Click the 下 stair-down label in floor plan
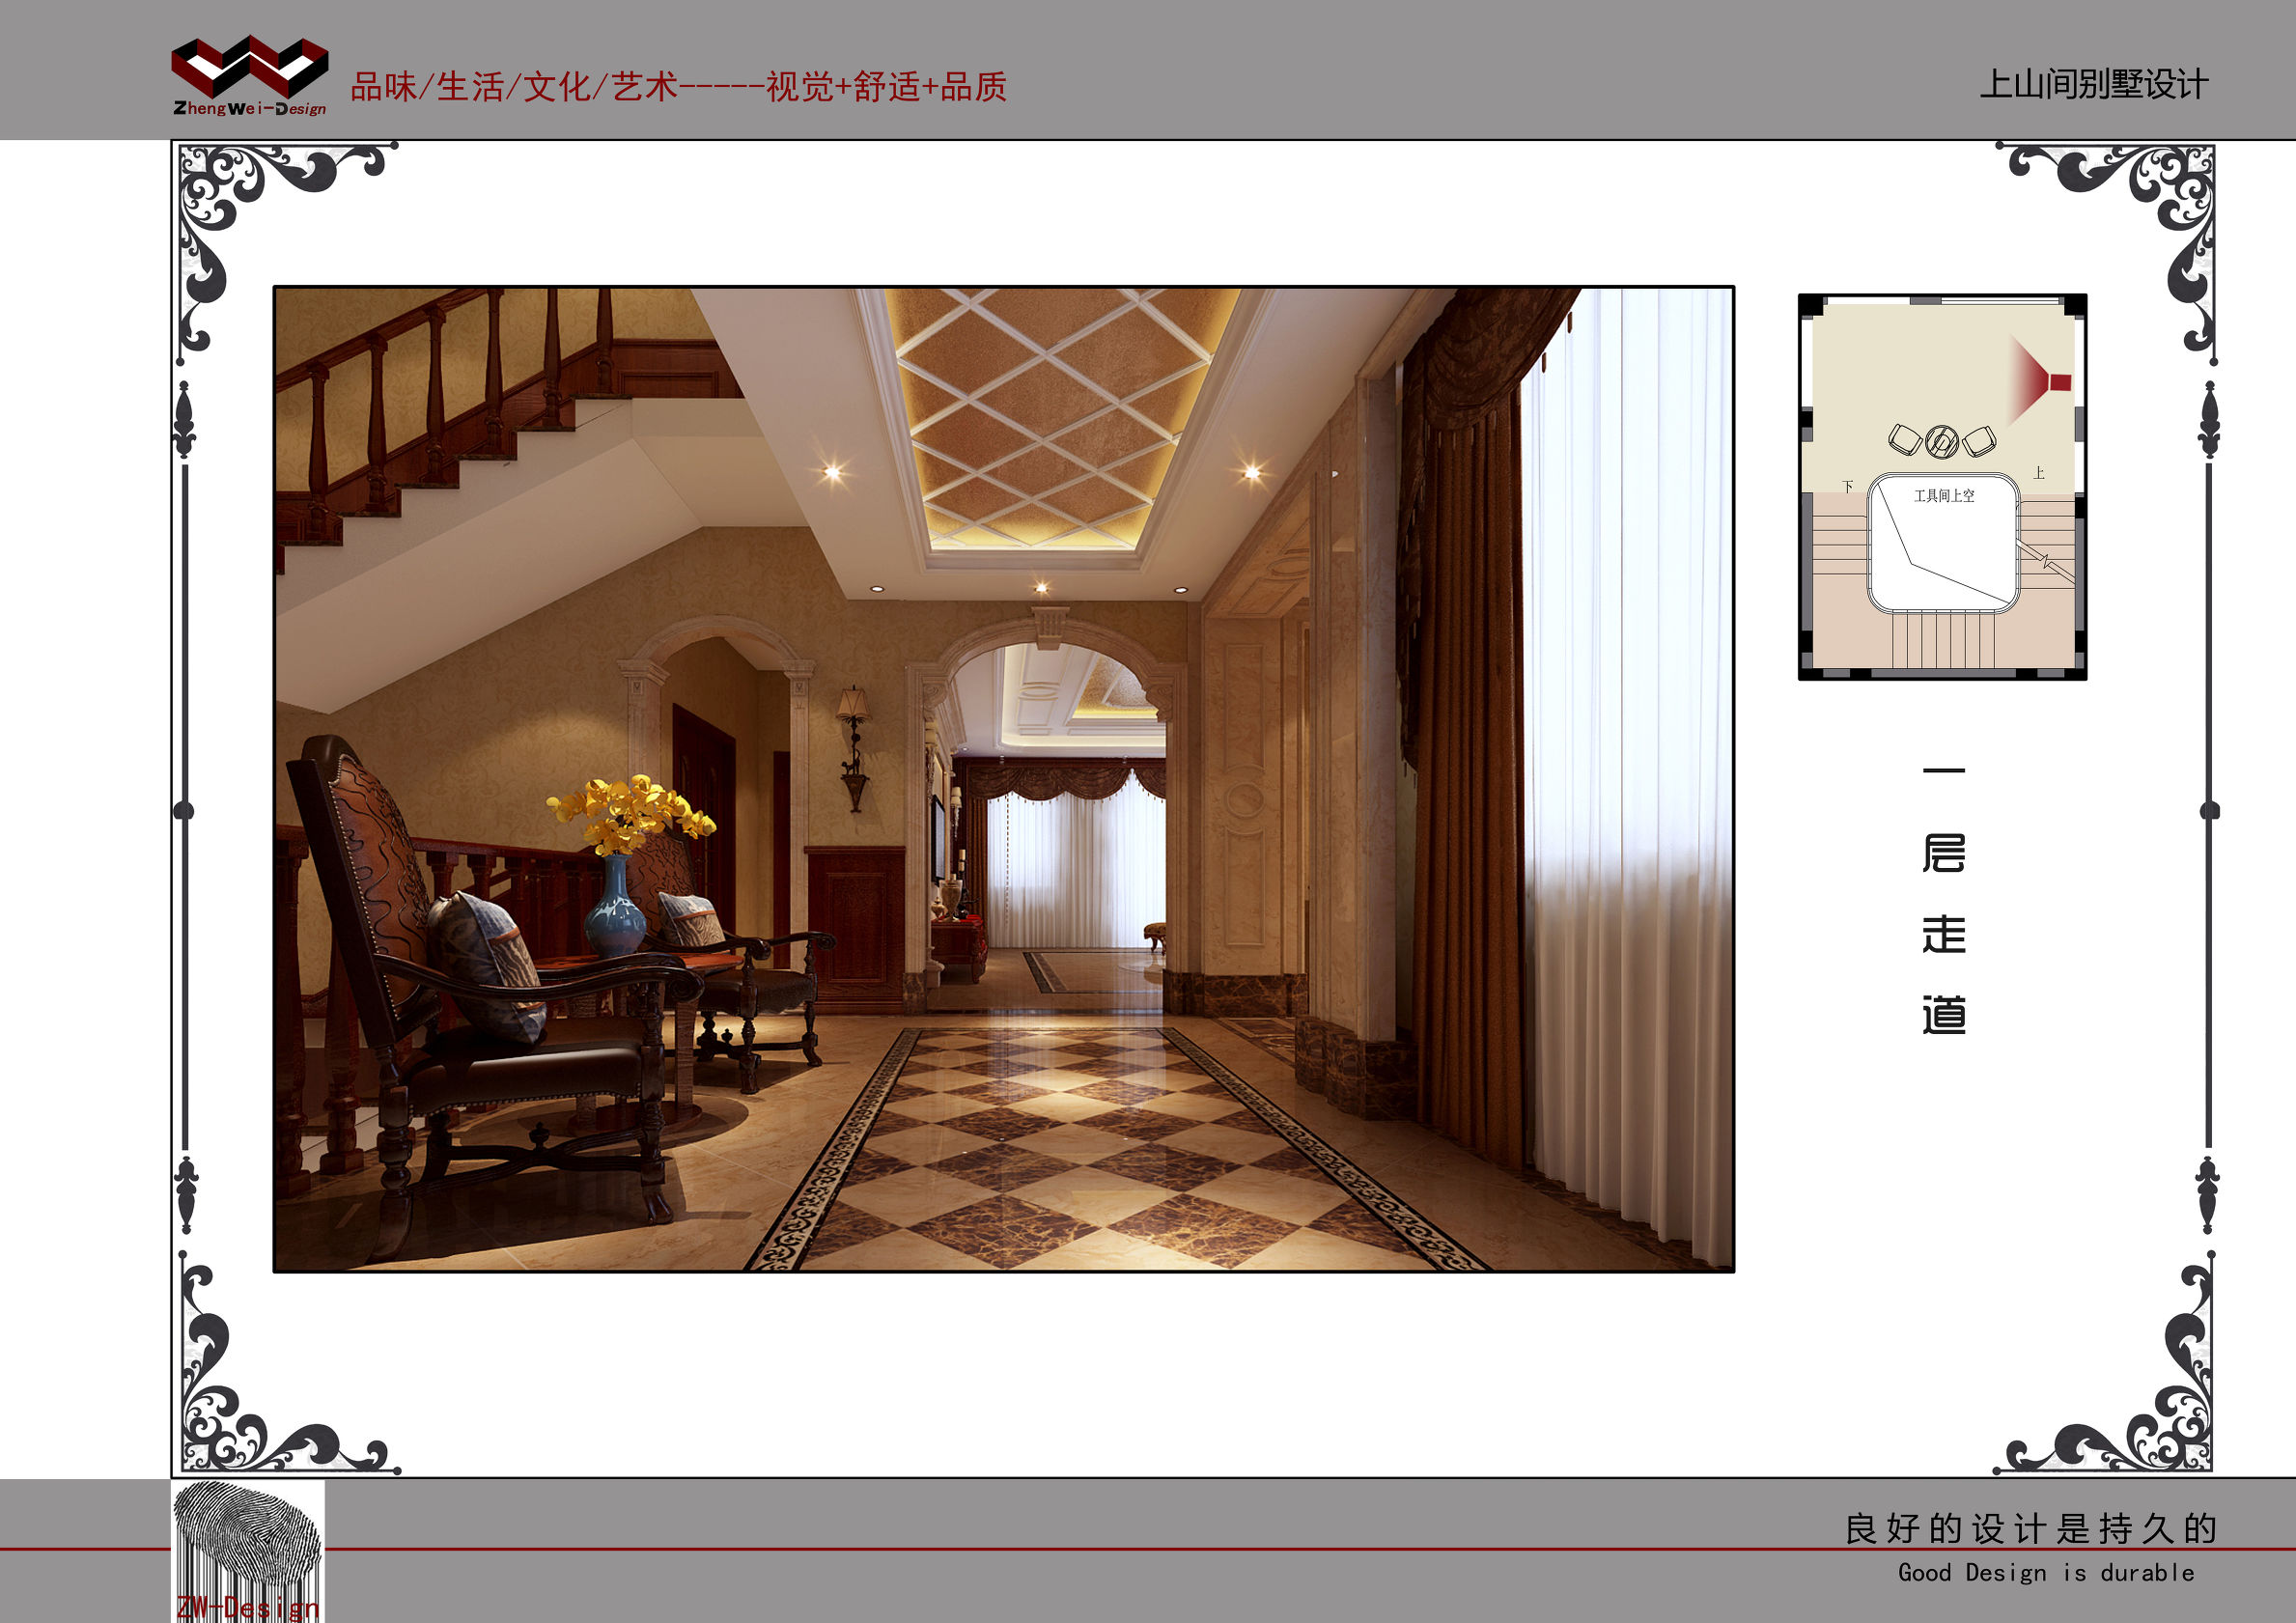Image resolution: width=2296 pixels, height=1623 pixels. tap(1847, 487)
